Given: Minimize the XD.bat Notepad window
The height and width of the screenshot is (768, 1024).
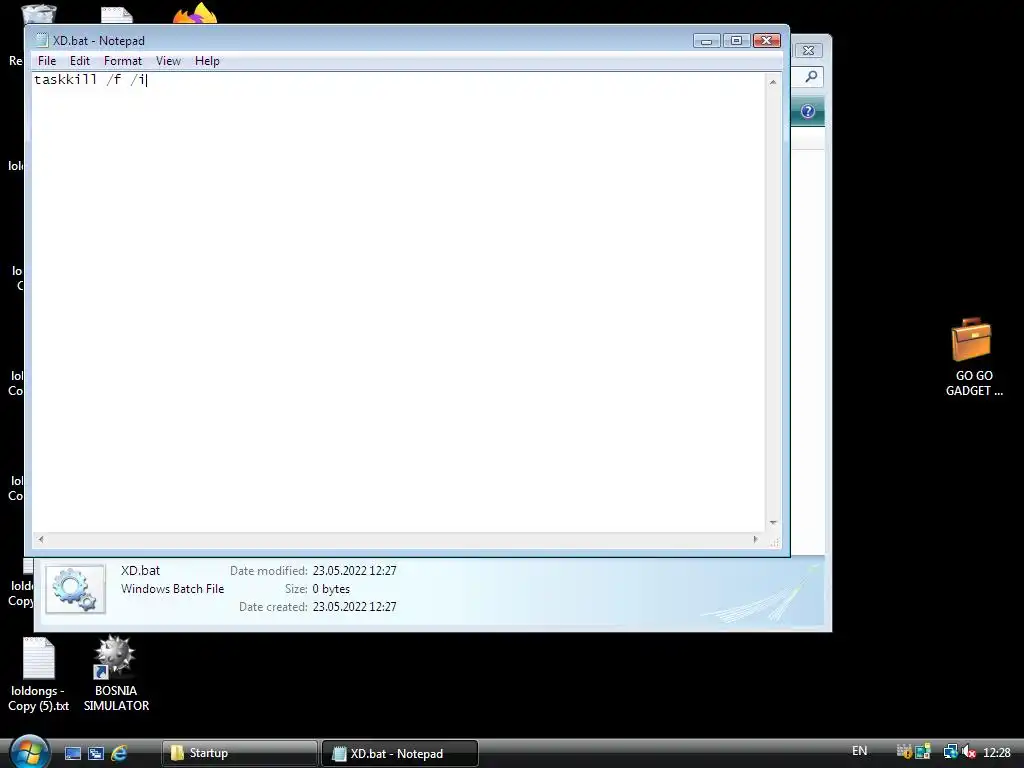Looking at the screenshot, I should (706, 40).
